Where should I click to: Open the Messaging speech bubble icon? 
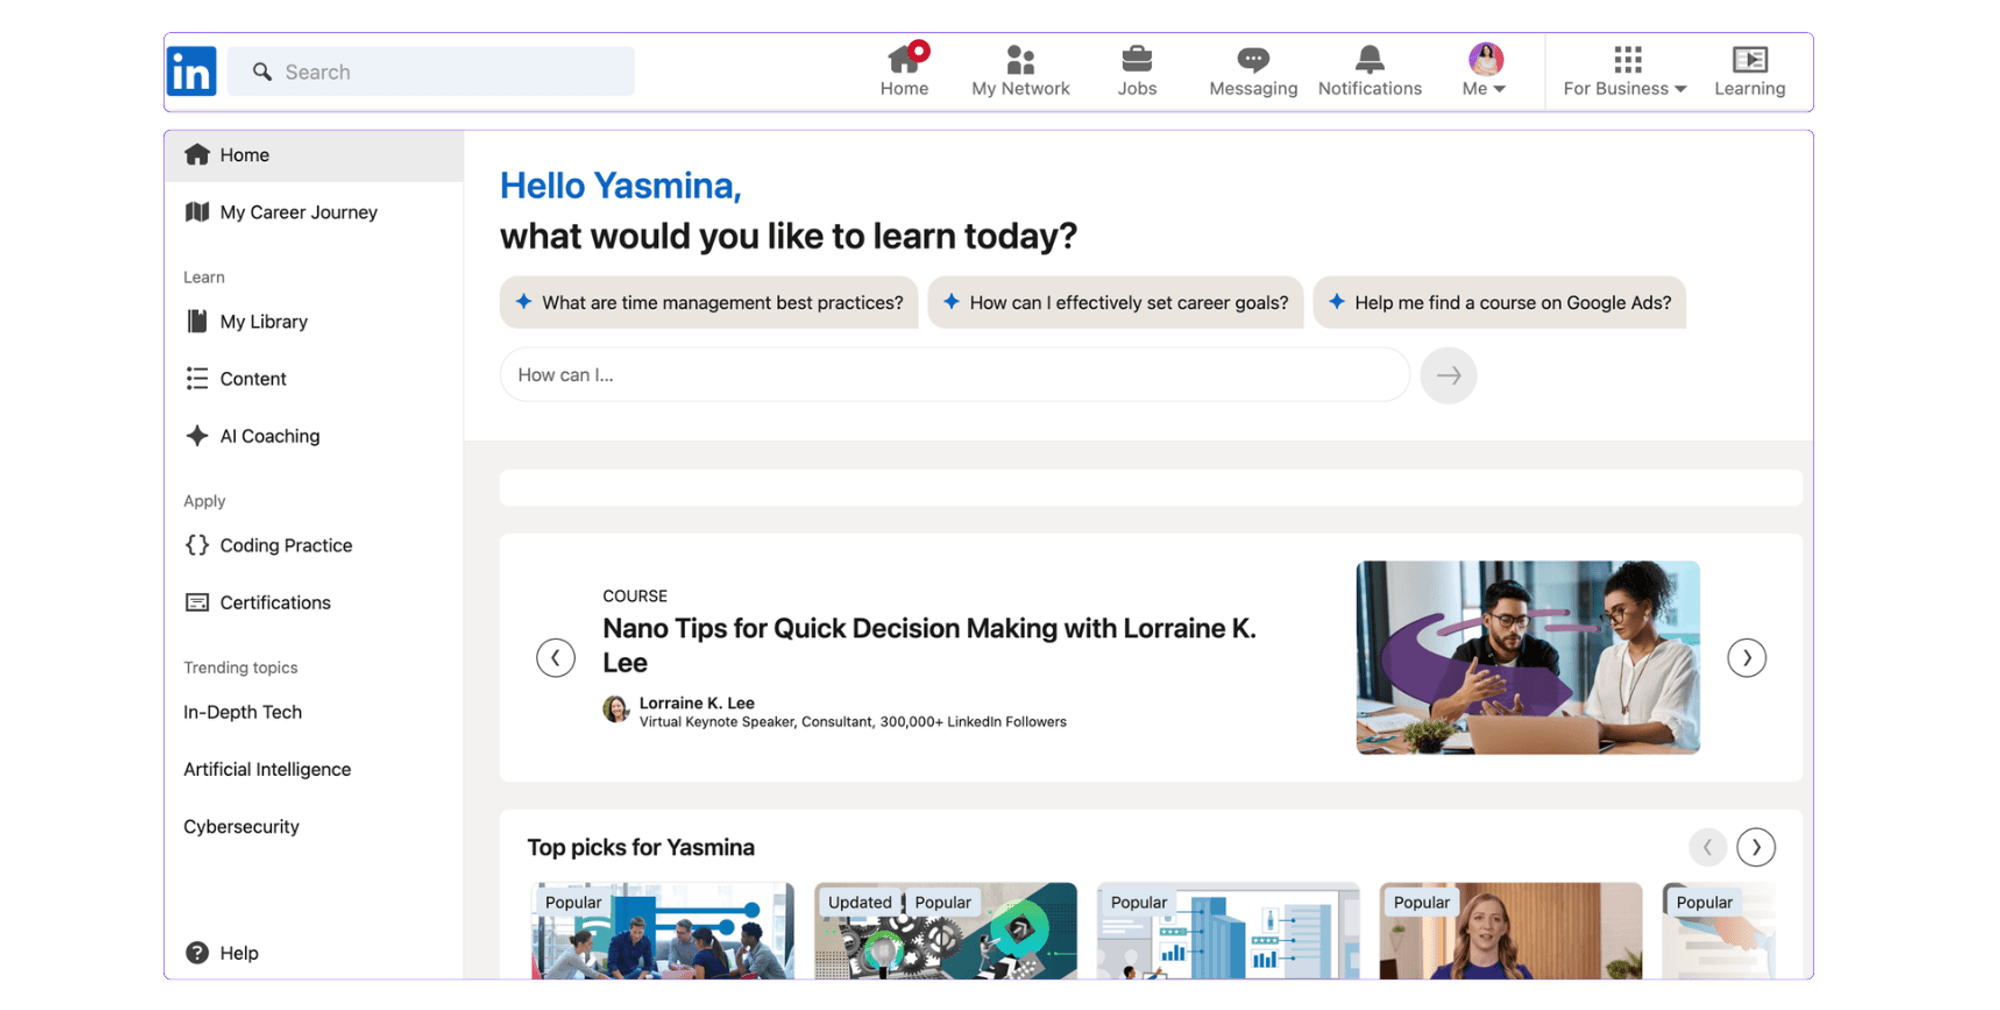(1253, 60)
